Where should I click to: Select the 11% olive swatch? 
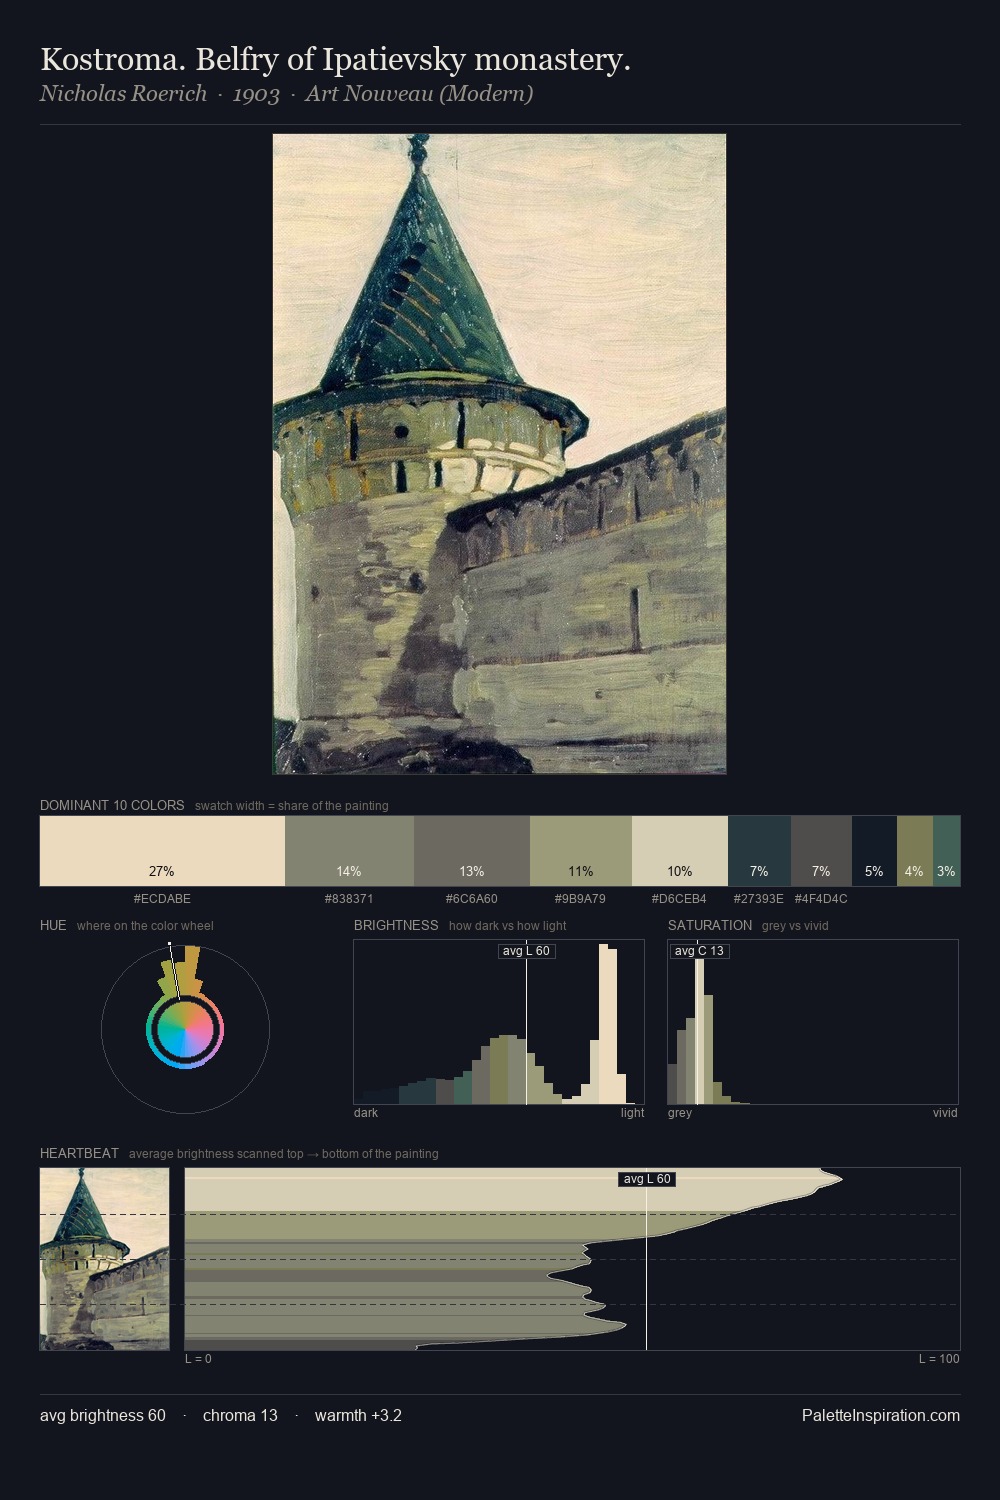point(580,851)
